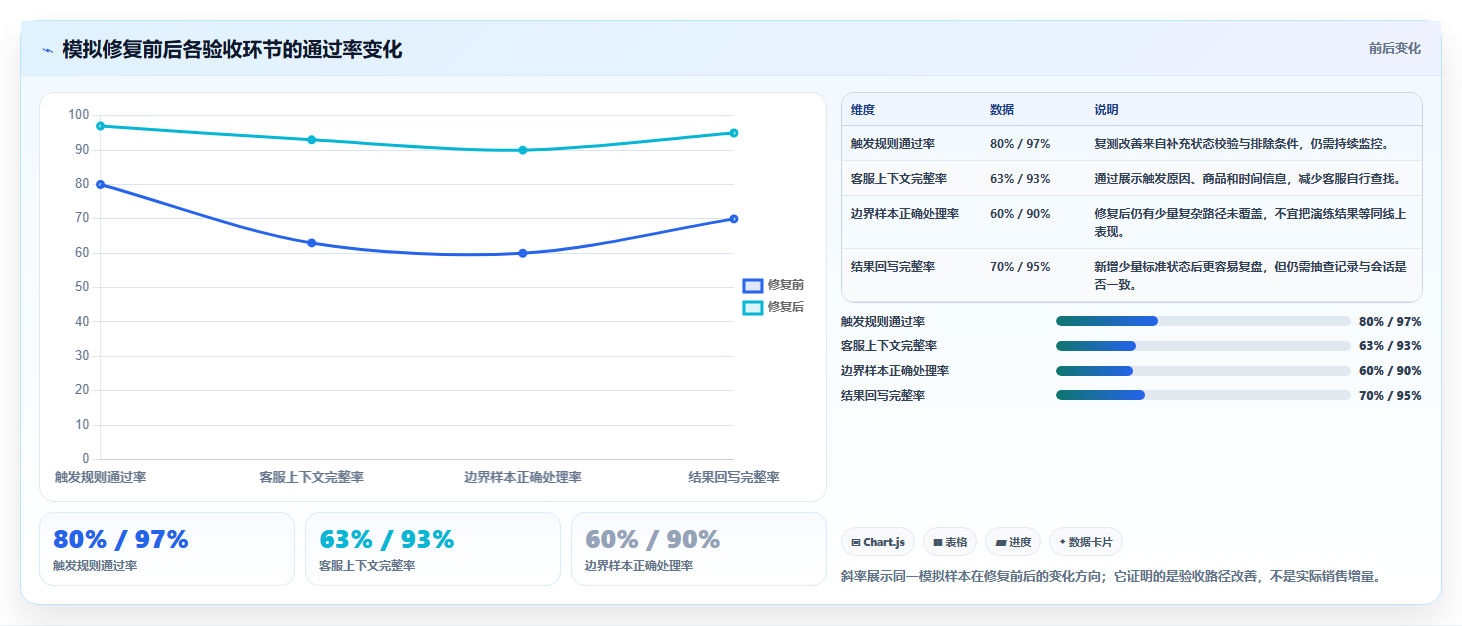Select table value 63% / 93%
Viewport: 1462px width, 626px height.
point(1020,179)
